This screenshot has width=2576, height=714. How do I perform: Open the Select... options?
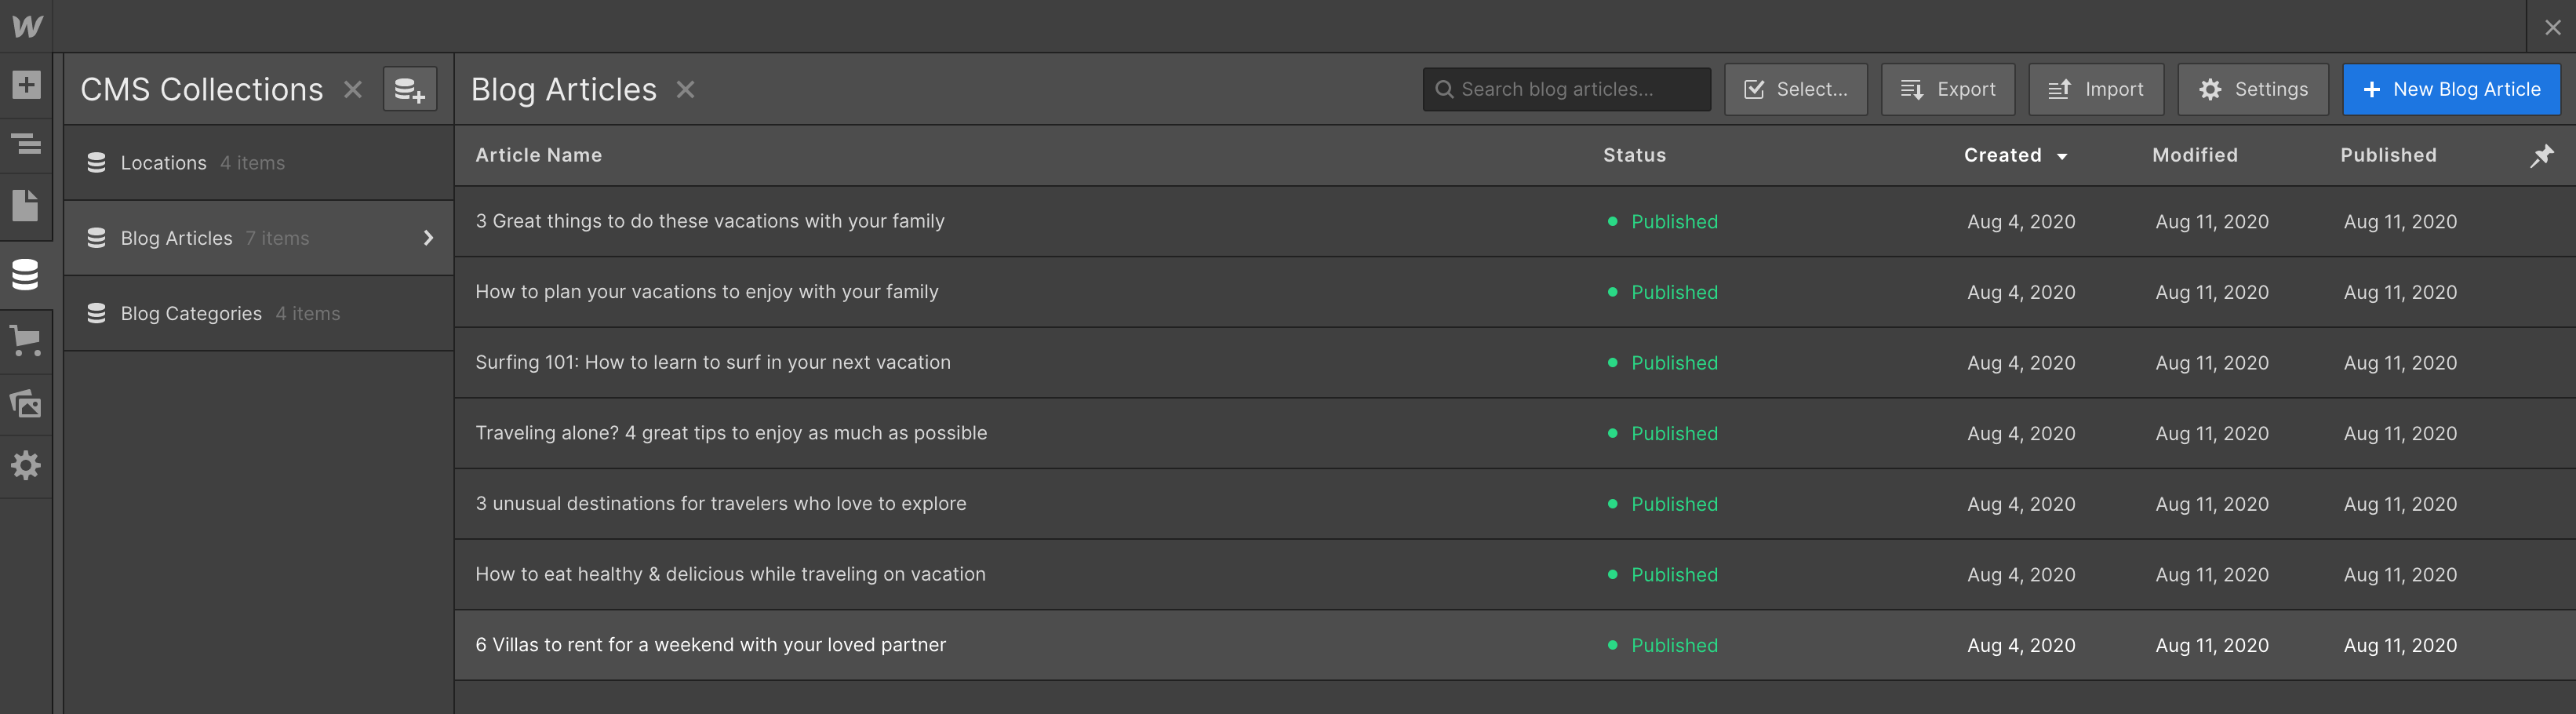click(1795, 89)
